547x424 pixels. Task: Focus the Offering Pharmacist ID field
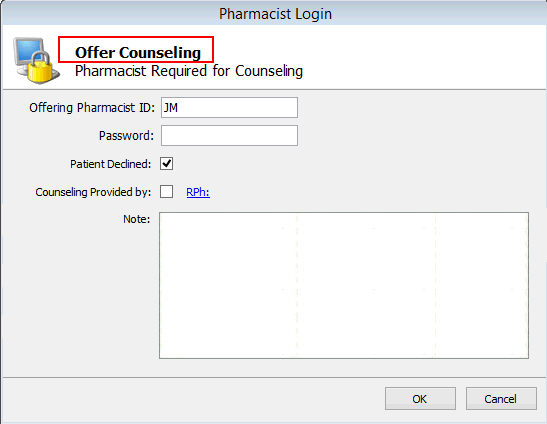pyautogui.click(x=229, y=107)
